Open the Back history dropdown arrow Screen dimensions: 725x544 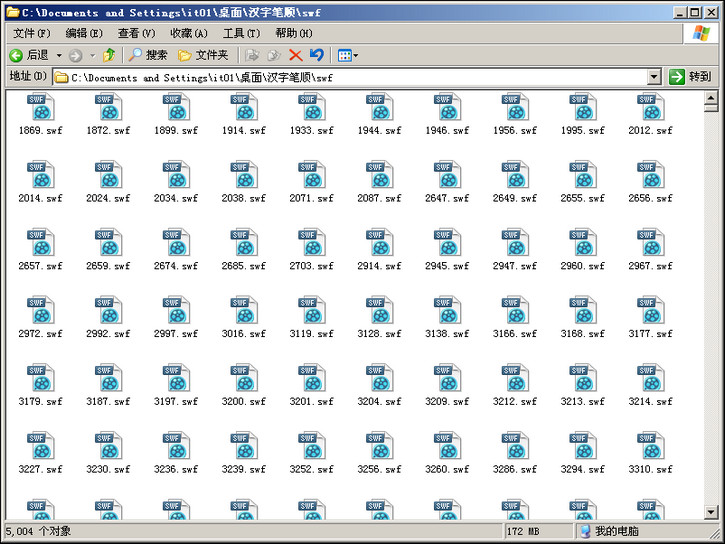click(x=59, y=56)
